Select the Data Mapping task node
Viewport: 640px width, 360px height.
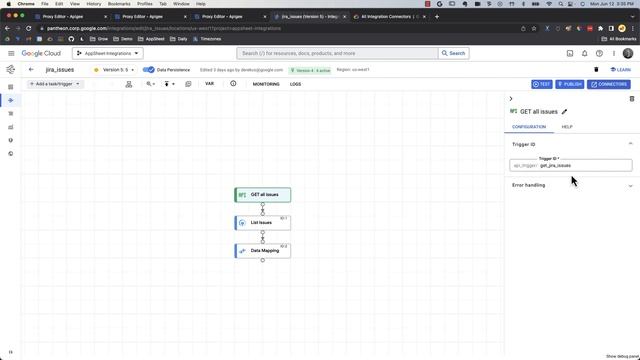[263, 251]
